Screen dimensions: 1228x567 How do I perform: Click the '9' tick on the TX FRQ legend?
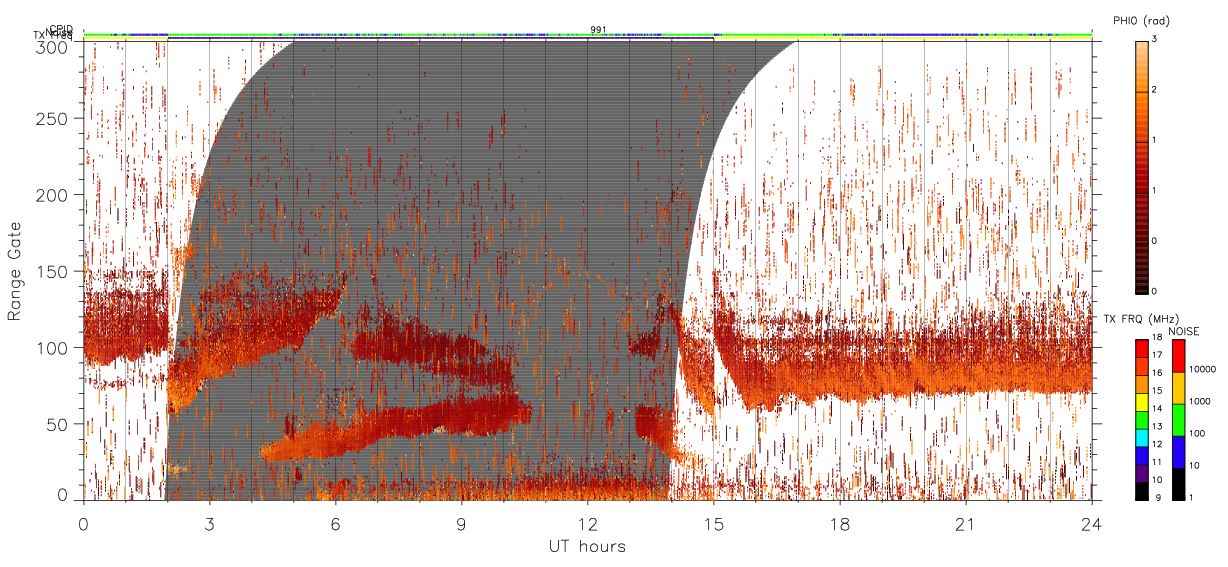[1159, 497]
